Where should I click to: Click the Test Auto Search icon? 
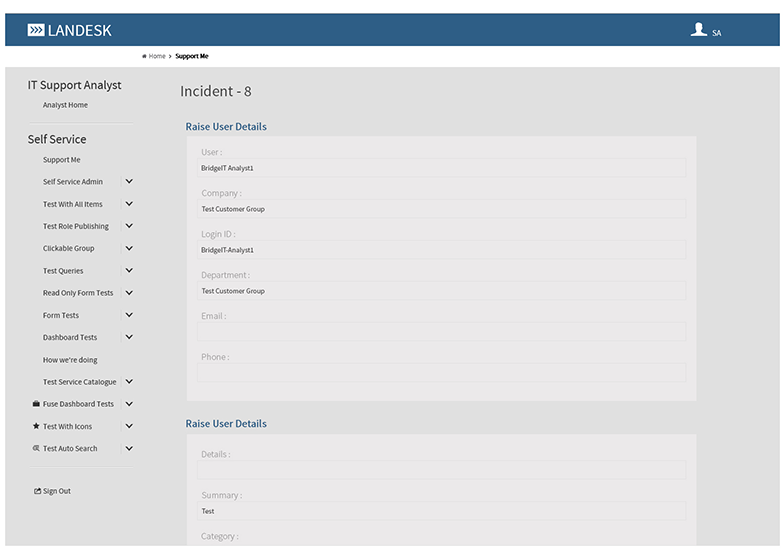click(x=36, y=448)
